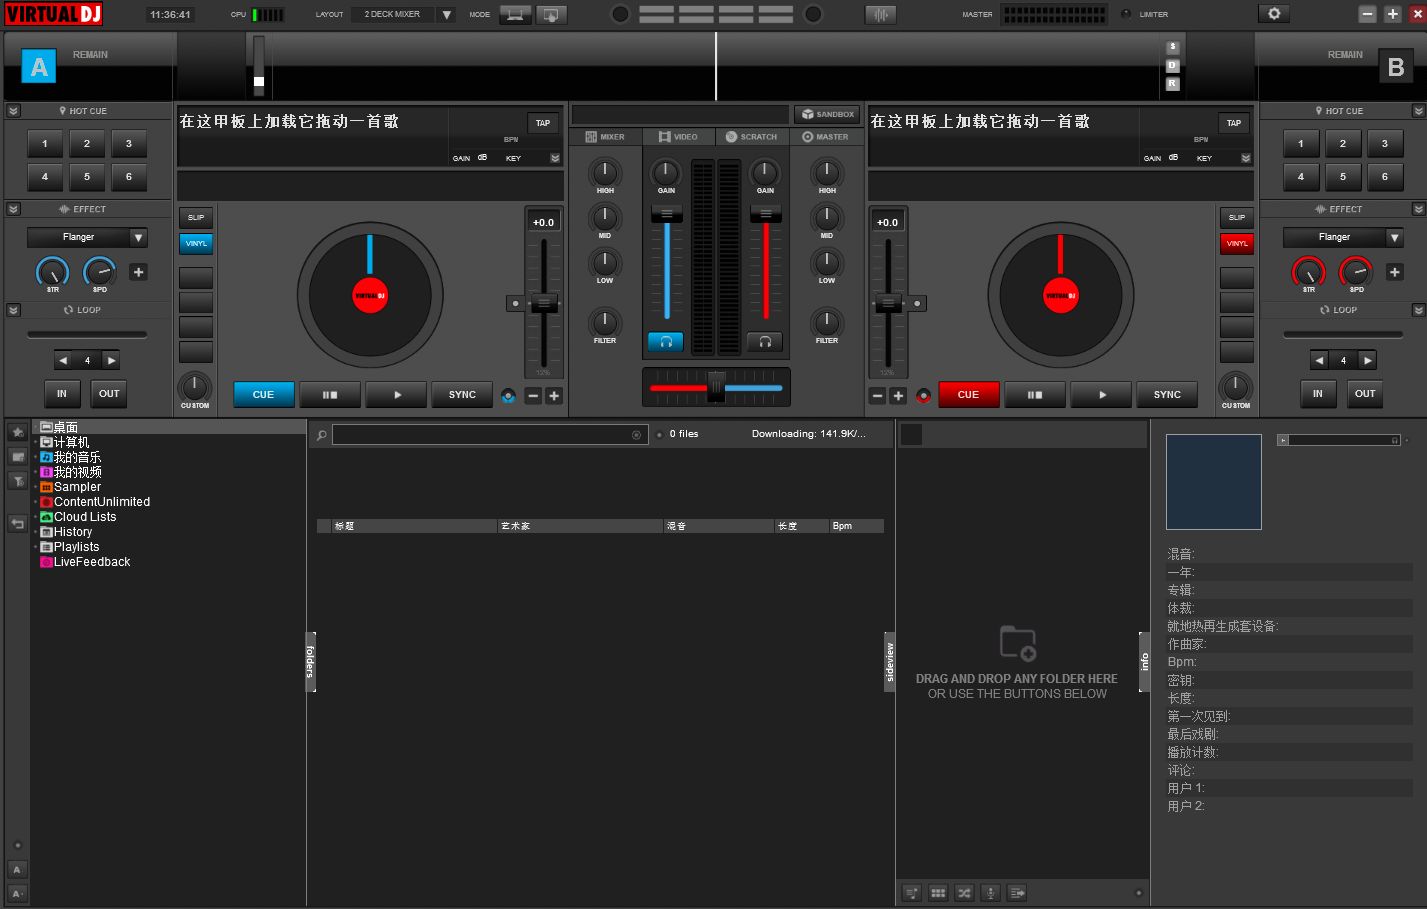The width and height of the screenshot is (1427, 909).
Task: Click the SYNC button on deck A
Action: pyautogui.click(x=462, y=395)
